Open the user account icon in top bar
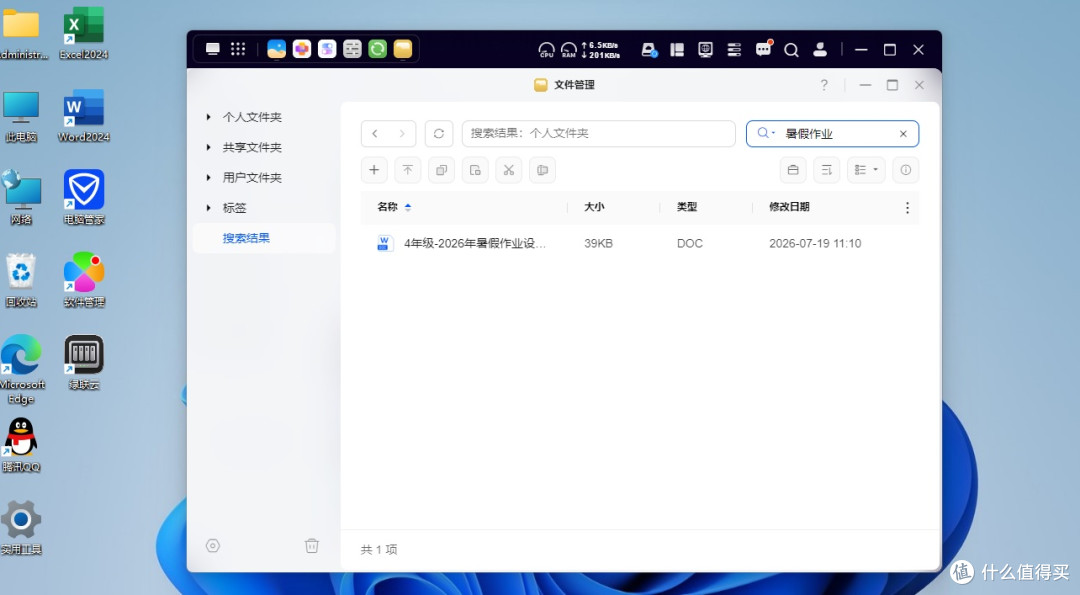Image resolution: width=1080 pixels, height=595 pixels. [820, 50]
